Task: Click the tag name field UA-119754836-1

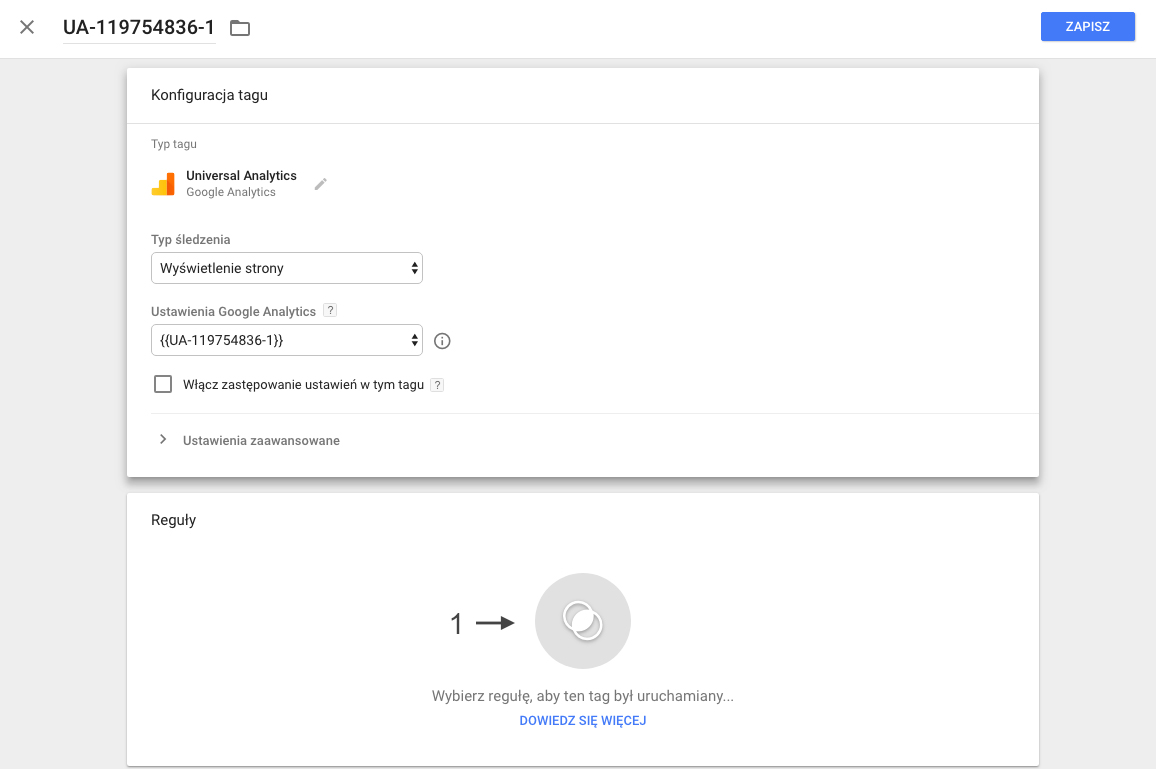Action: tap(139, 27)
